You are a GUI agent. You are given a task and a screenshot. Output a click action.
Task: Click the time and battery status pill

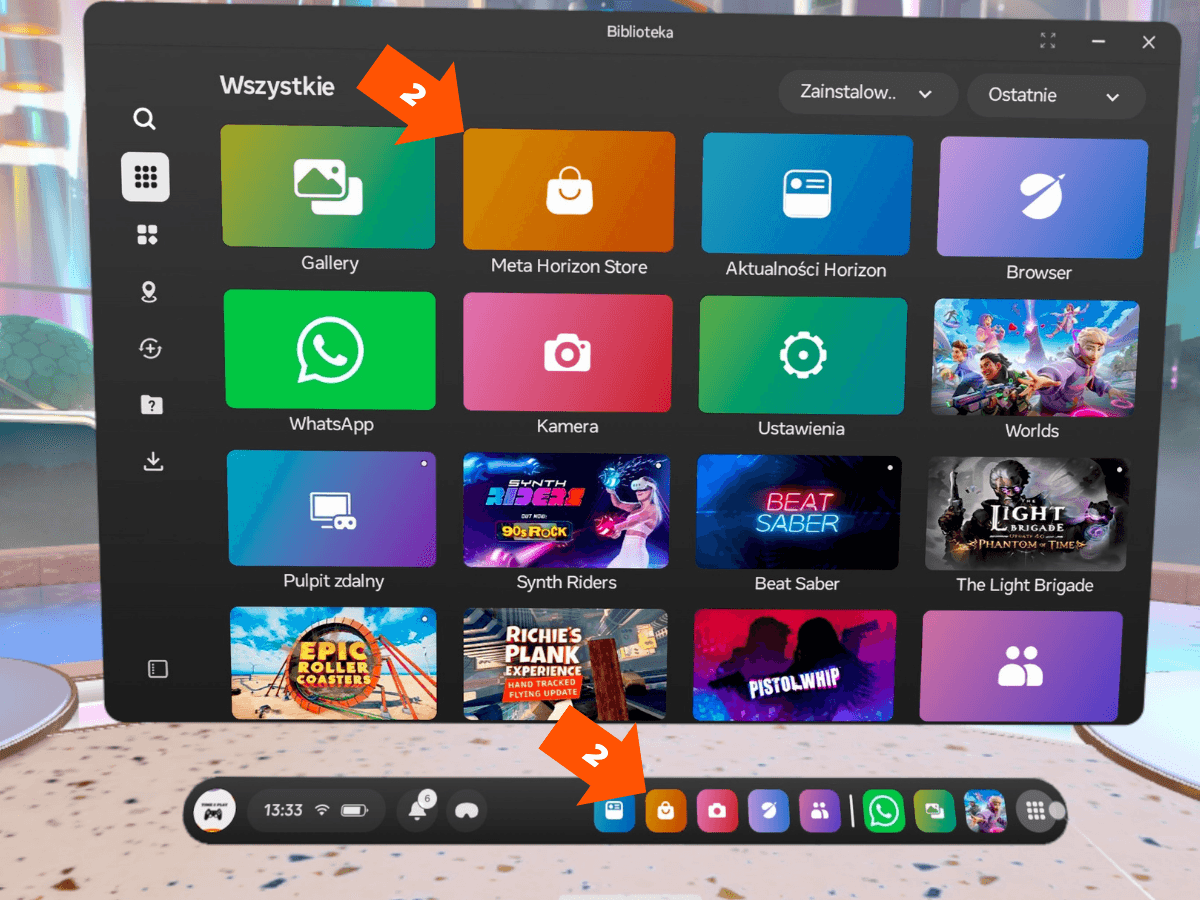[x=315, y=810]
